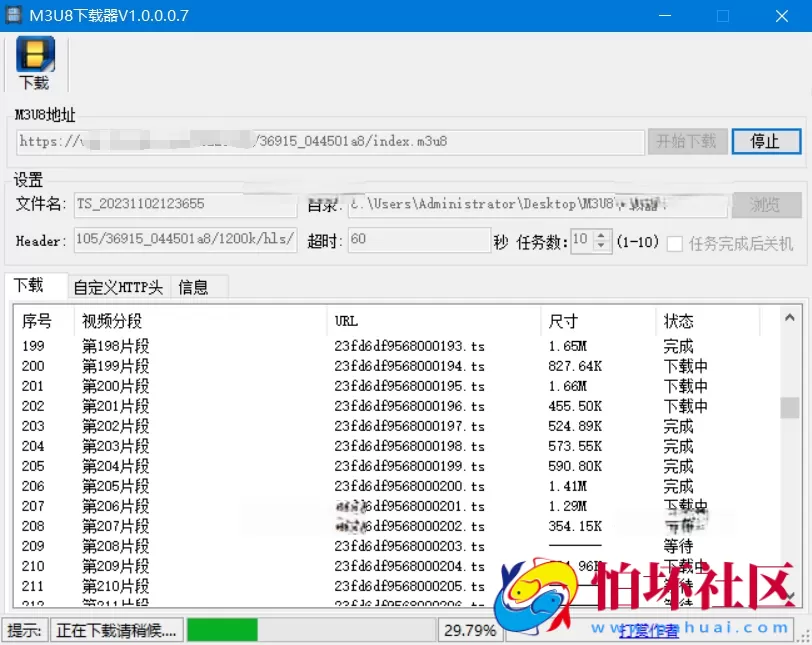Click the 开始下载 button
The height and width of the screenshot is (645, 812).
pyautogui.click(x=687, y=141)
